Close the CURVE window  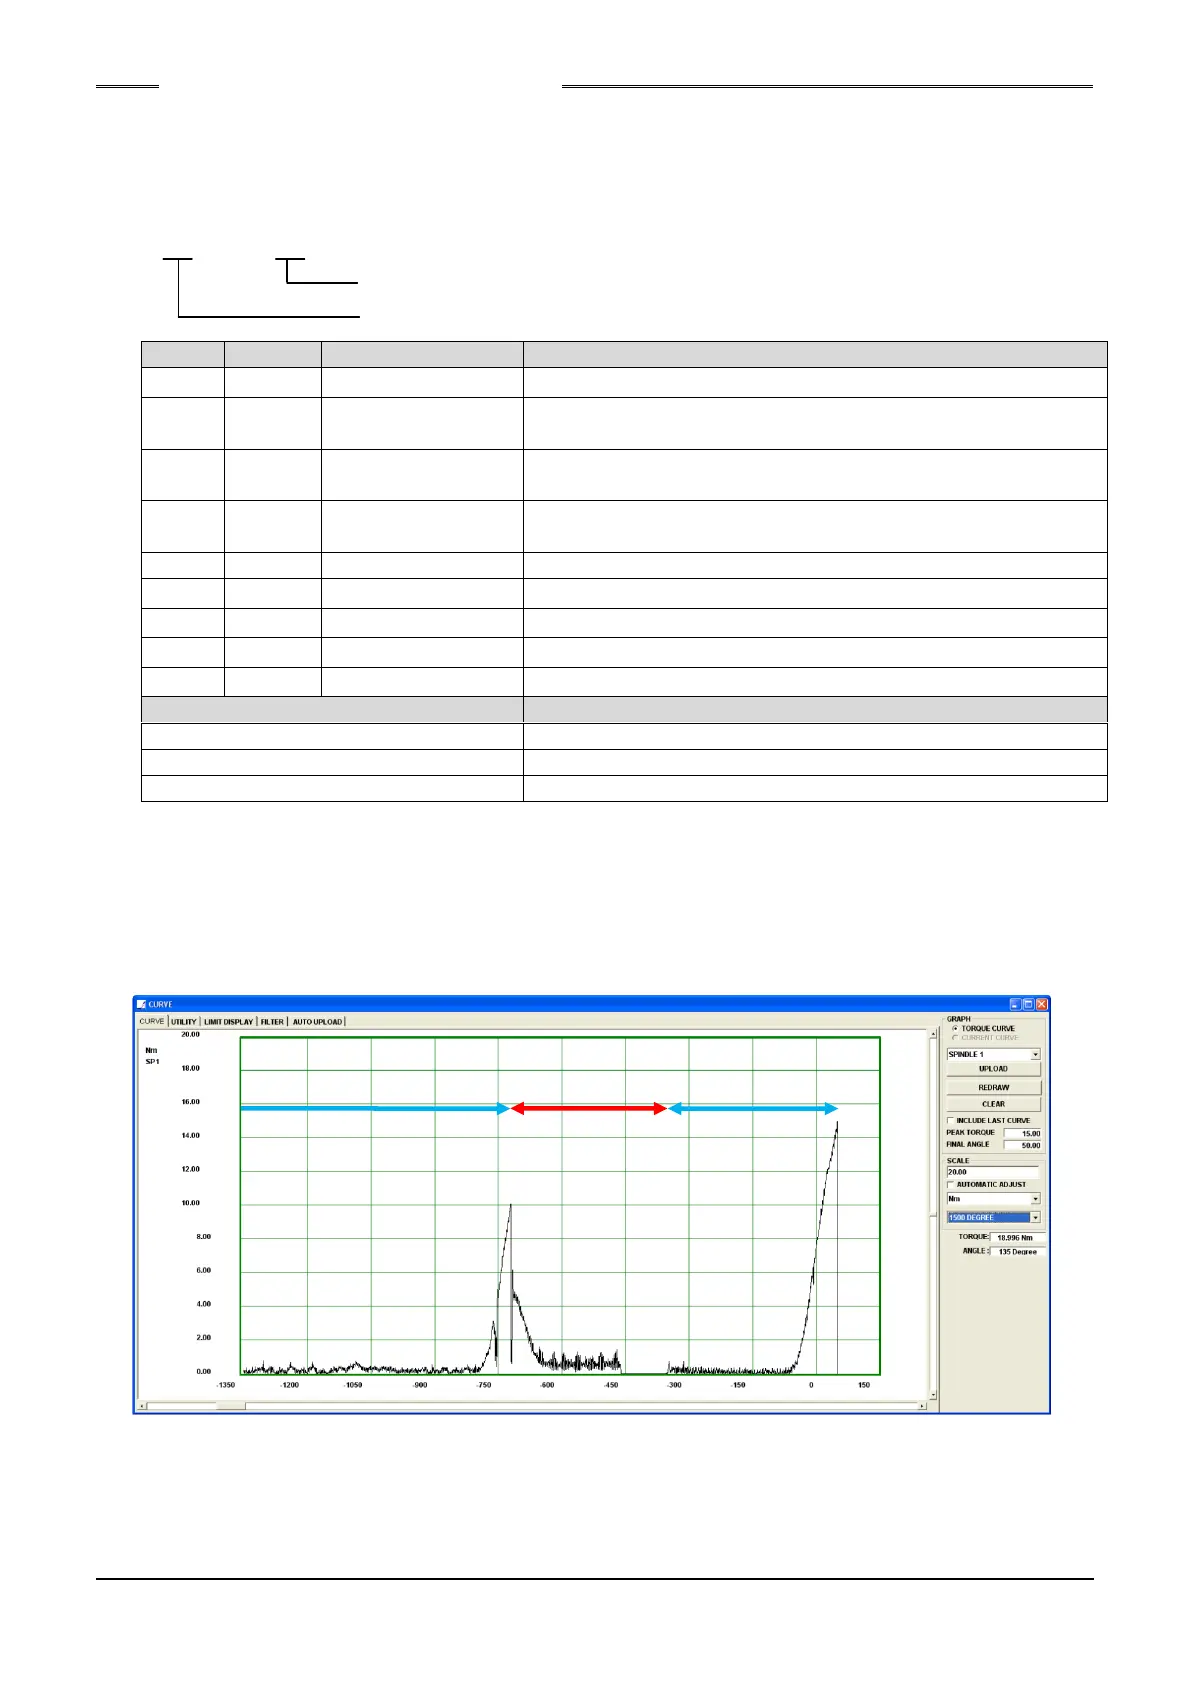point(1042,1004)
